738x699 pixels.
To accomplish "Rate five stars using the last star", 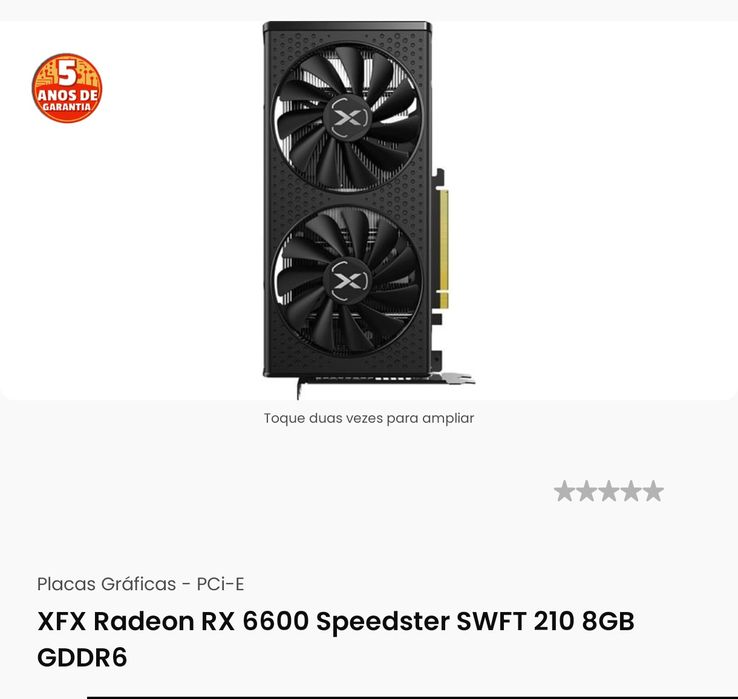I will click(653, 491).
